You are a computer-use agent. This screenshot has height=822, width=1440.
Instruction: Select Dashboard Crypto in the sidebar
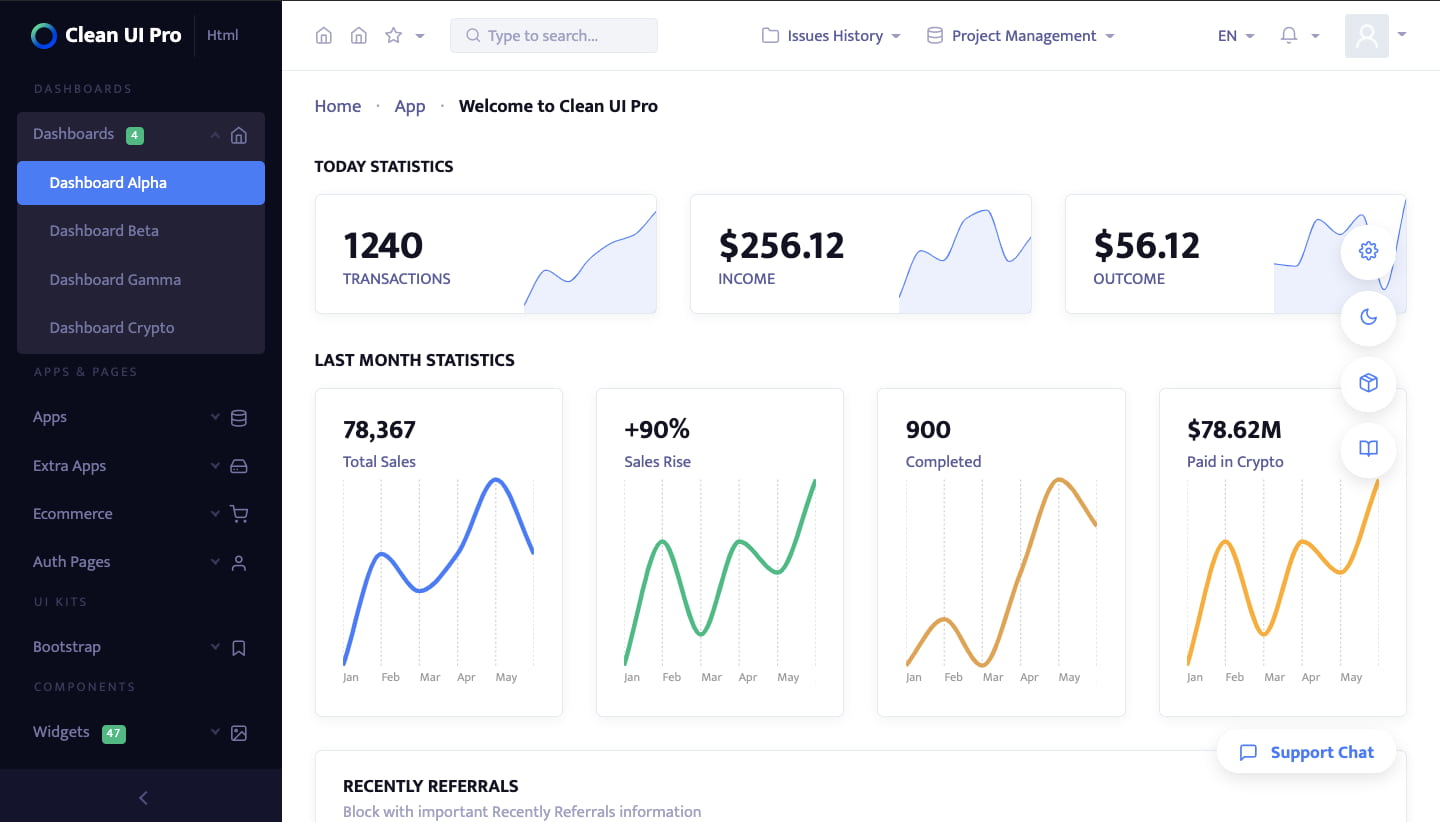coord(112,328)
